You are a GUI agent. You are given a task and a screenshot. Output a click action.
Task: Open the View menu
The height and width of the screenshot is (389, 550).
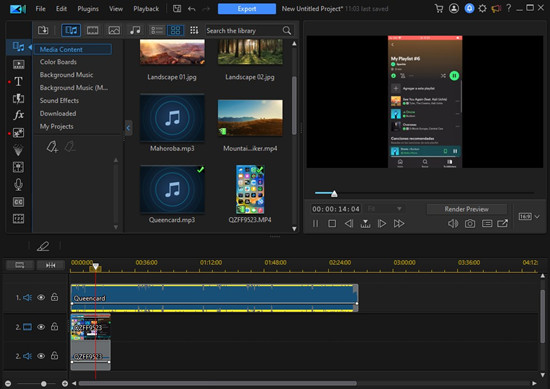pos(116,9)
